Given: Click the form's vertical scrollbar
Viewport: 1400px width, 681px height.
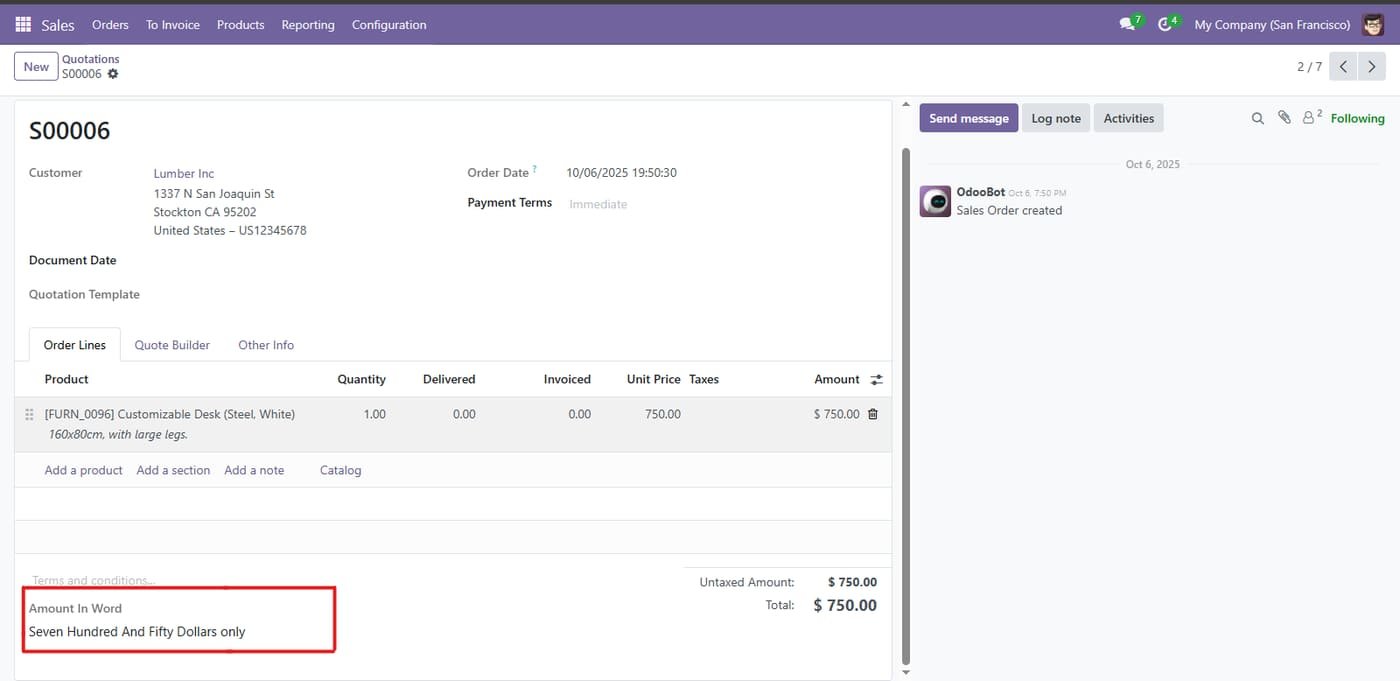Looking at the screenshot, I should click(906, 406).
